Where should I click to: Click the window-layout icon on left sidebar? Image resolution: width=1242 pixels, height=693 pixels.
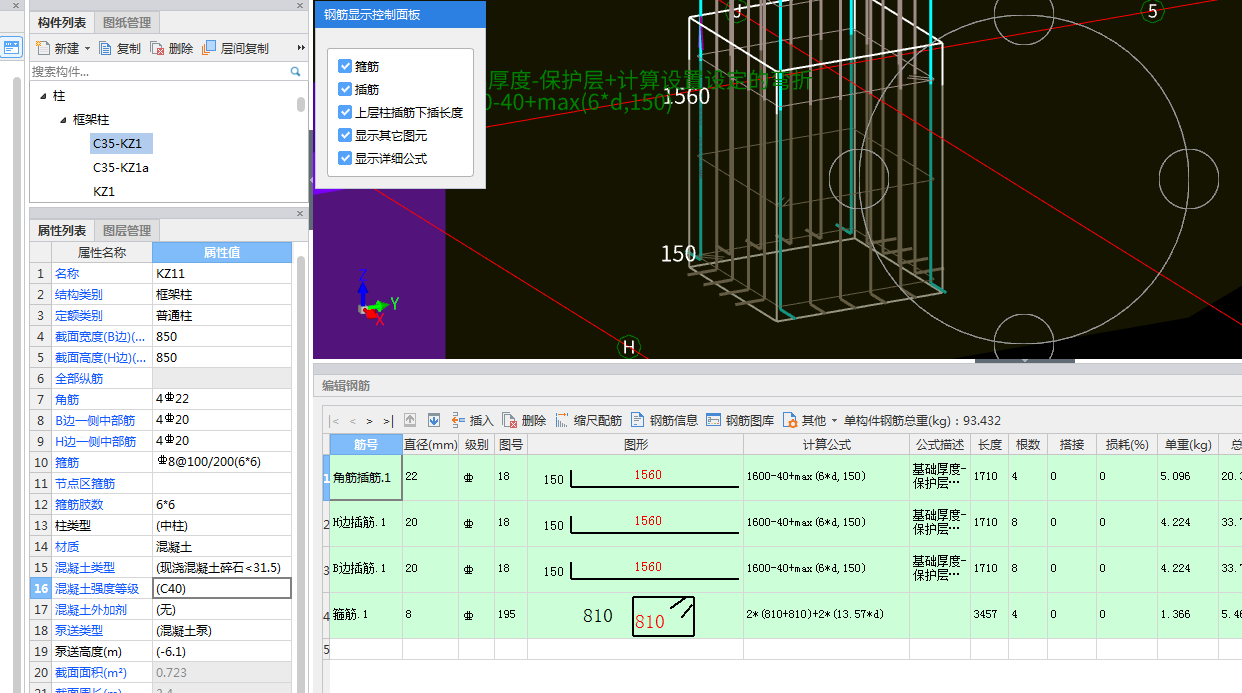pos(11,46)
